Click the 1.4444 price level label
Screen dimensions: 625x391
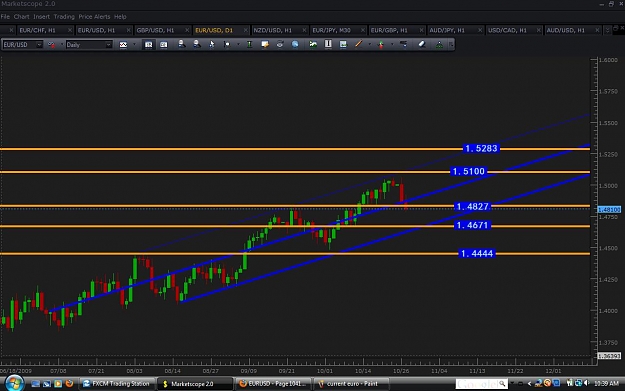click(477, 253)
